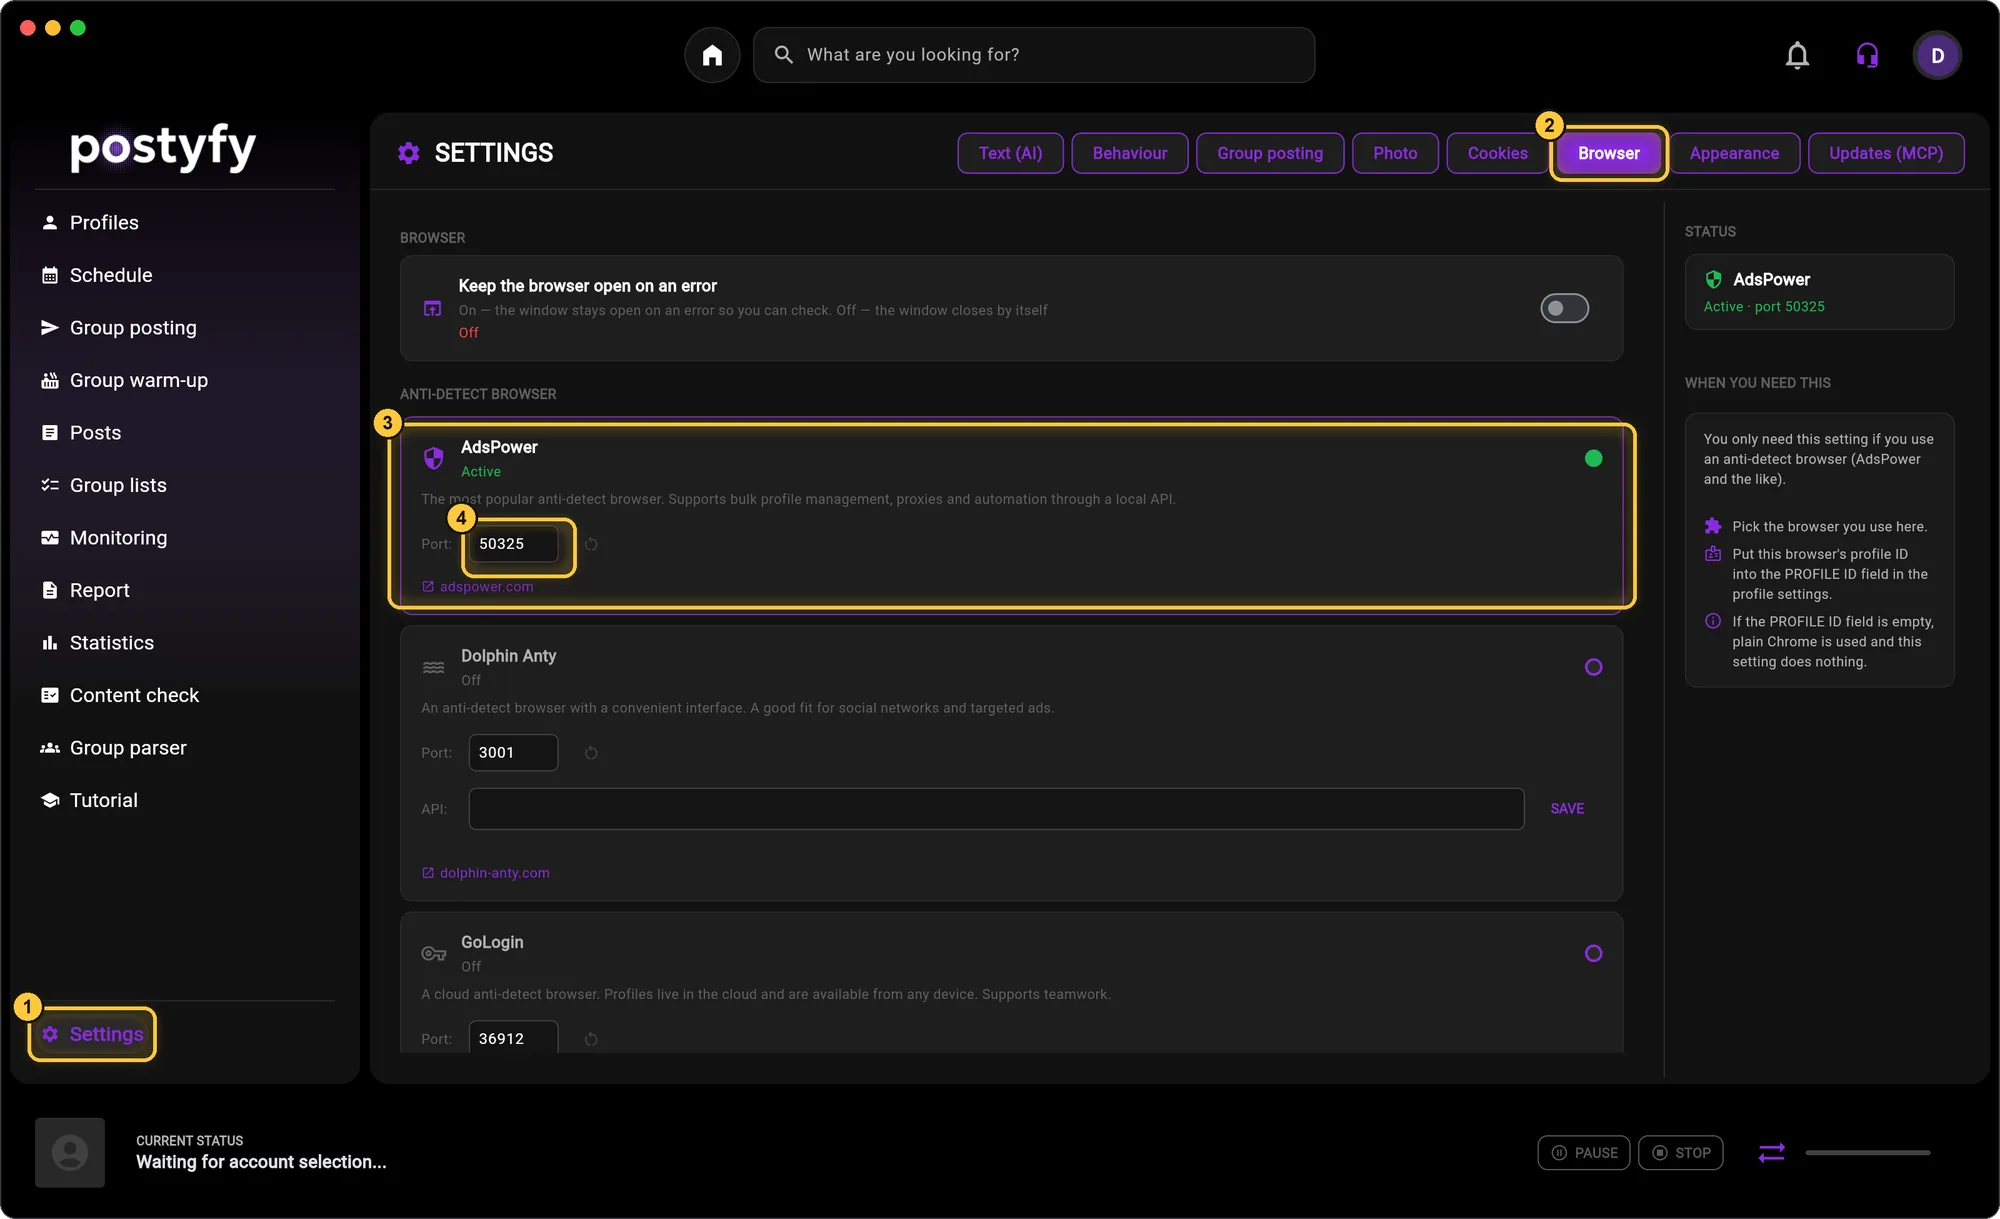Image resolution: width=2000 pixels, height=1219 pixels.
Task: Click the Dolphin Anty waves icon
Action: [x=433, y=667]
